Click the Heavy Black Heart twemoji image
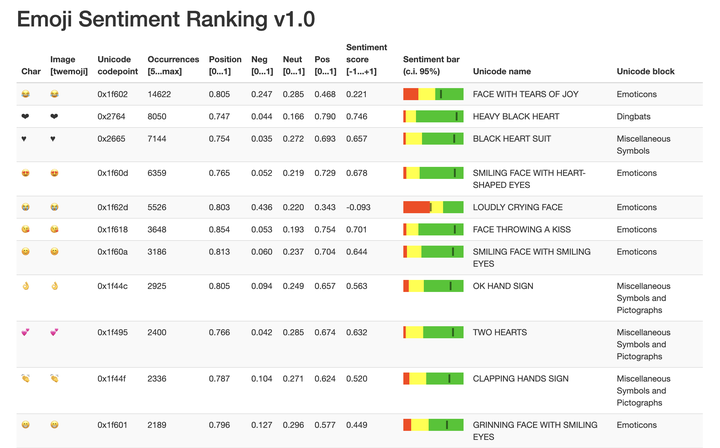The height and width of the screenshot is (448, 720). point(54,116)
